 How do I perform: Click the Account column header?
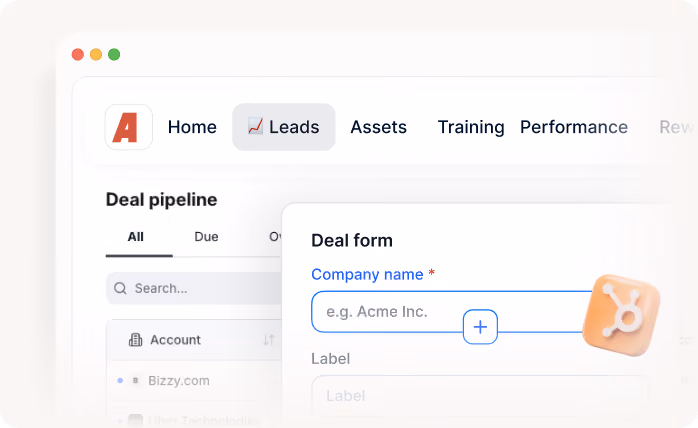pos(175,340)
